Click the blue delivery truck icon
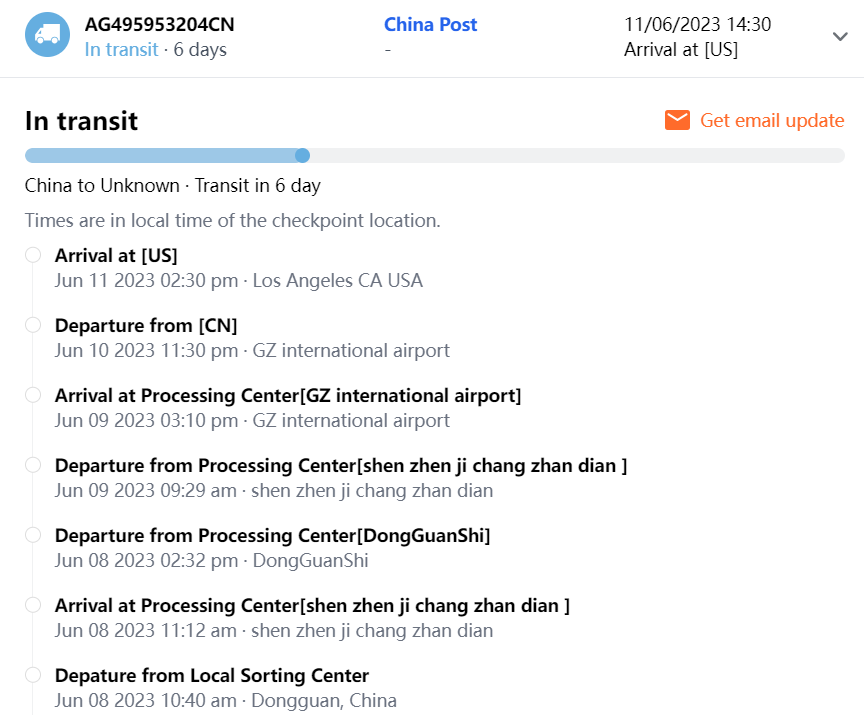Image resolution: width=864 pixels, height=715 pixels. pos(47,35)
